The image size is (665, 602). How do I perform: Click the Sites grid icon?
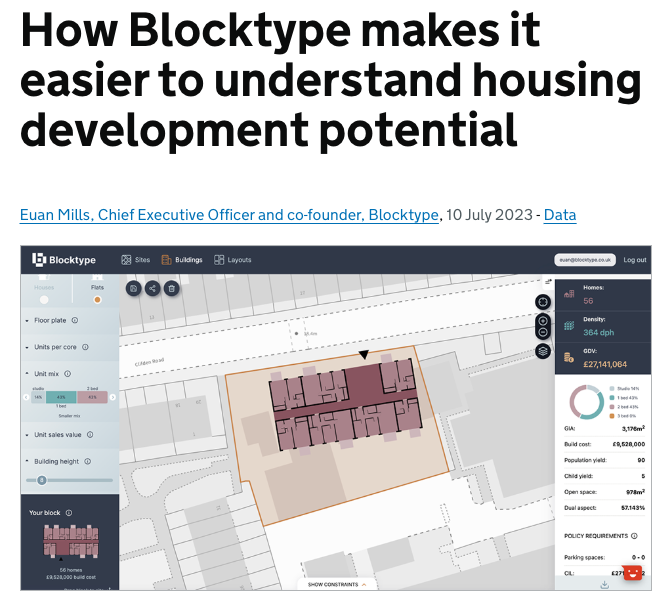click(x=126, y=260)
